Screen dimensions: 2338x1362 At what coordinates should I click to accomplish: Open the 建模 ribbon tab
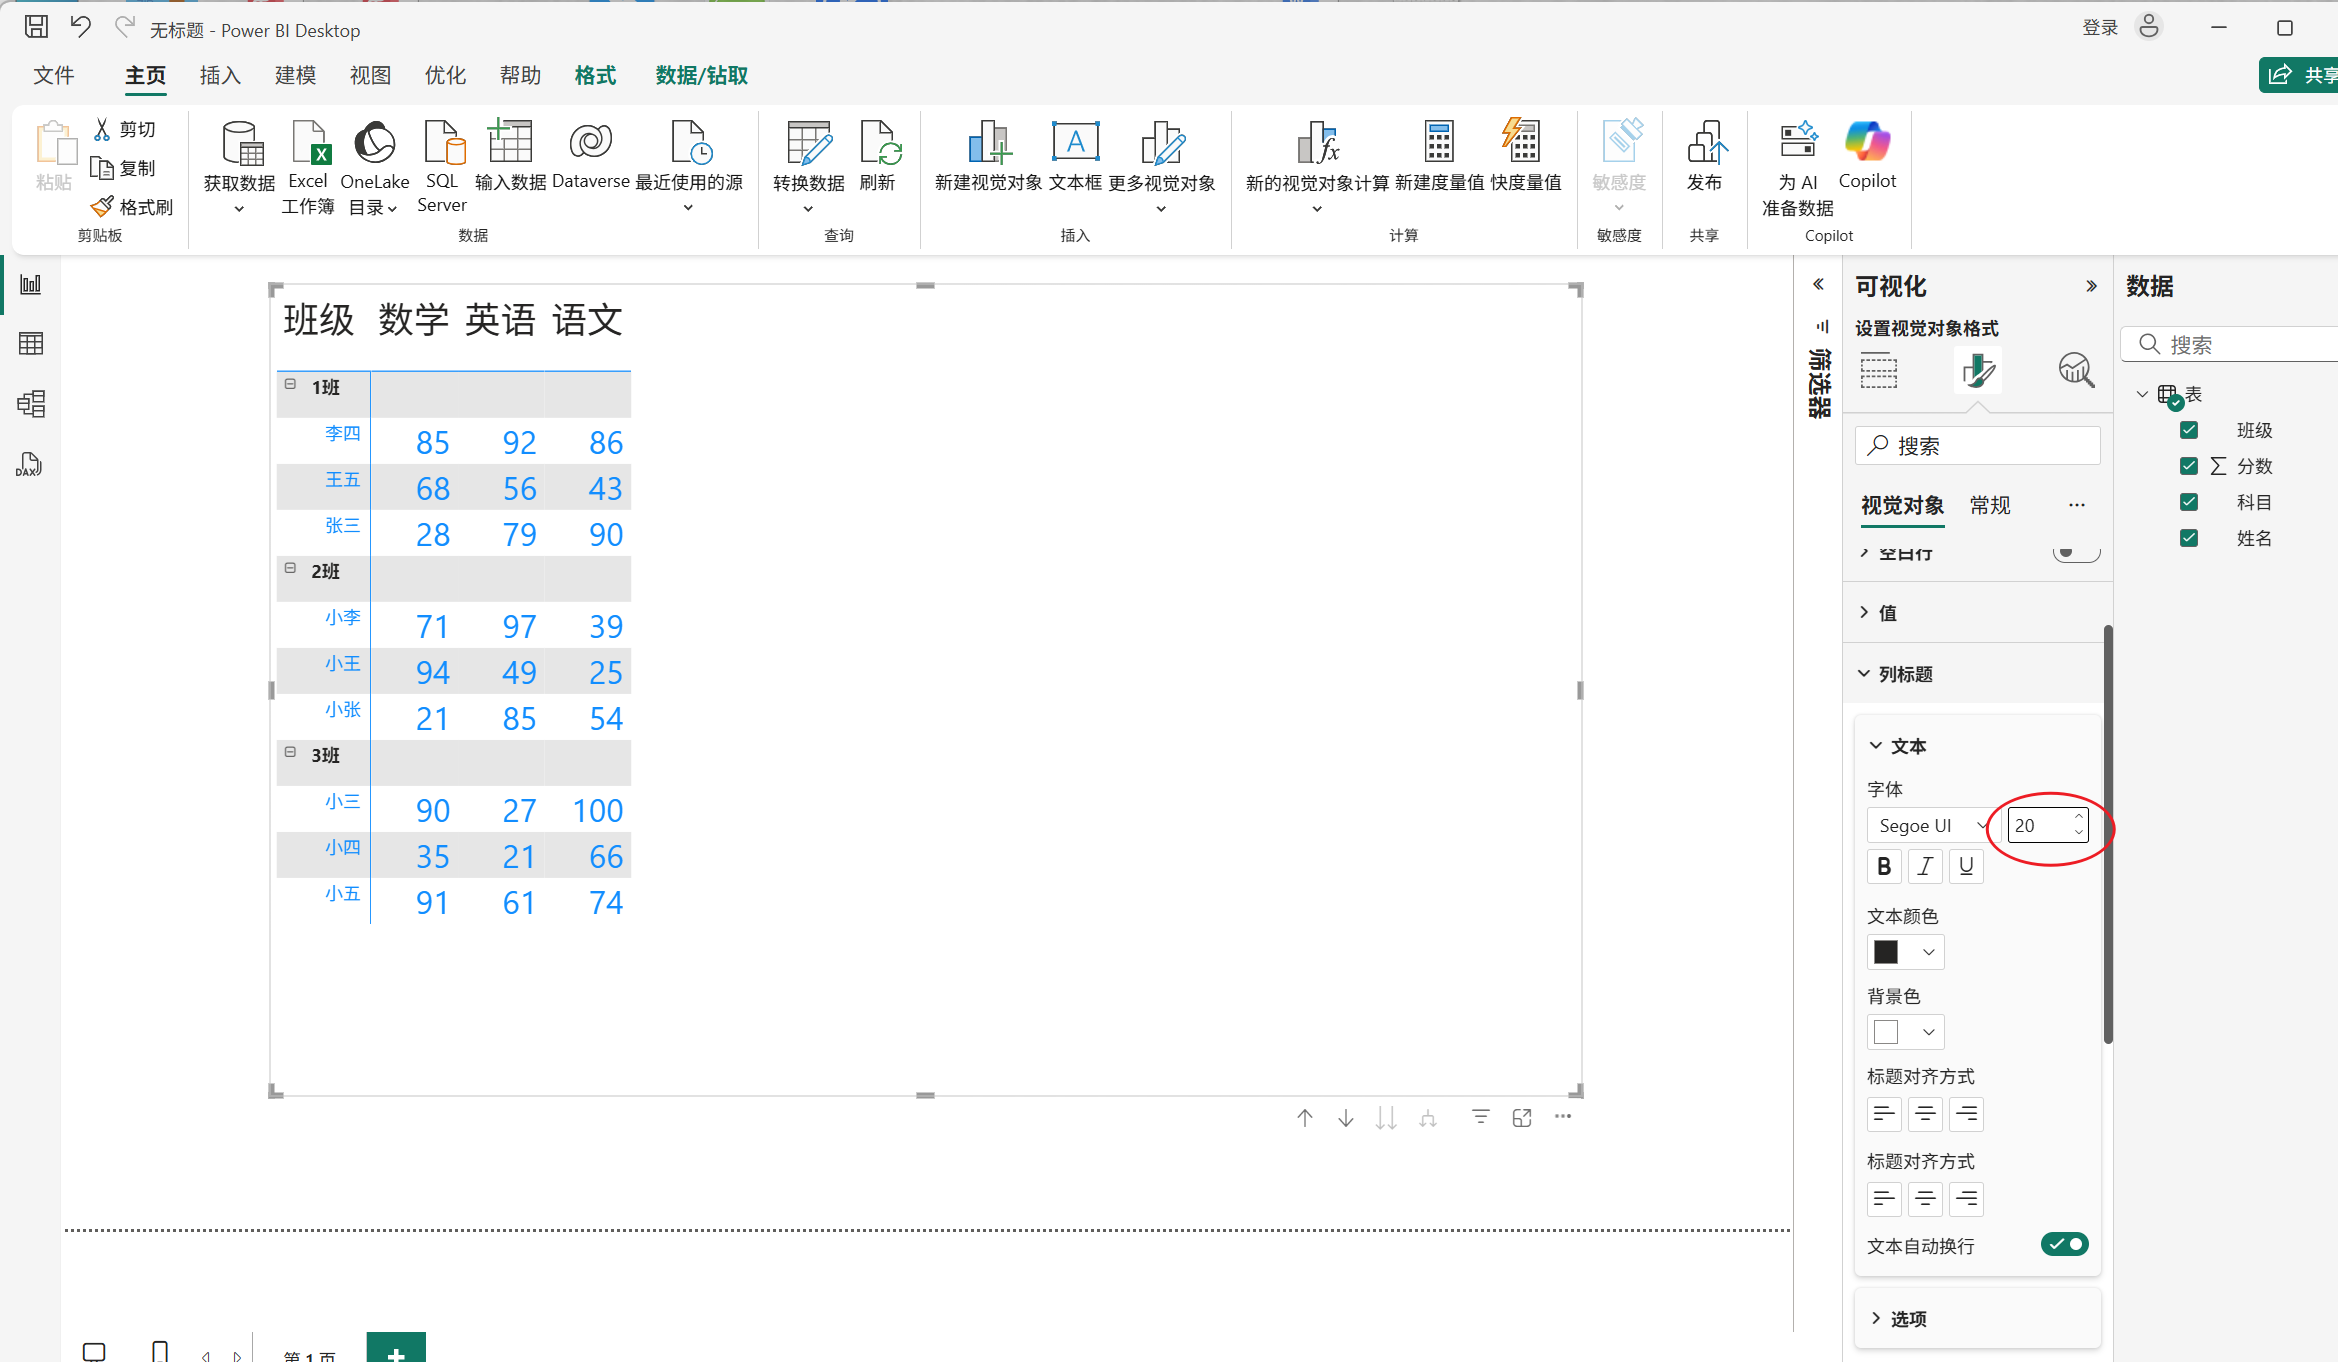tap(295, 75)
